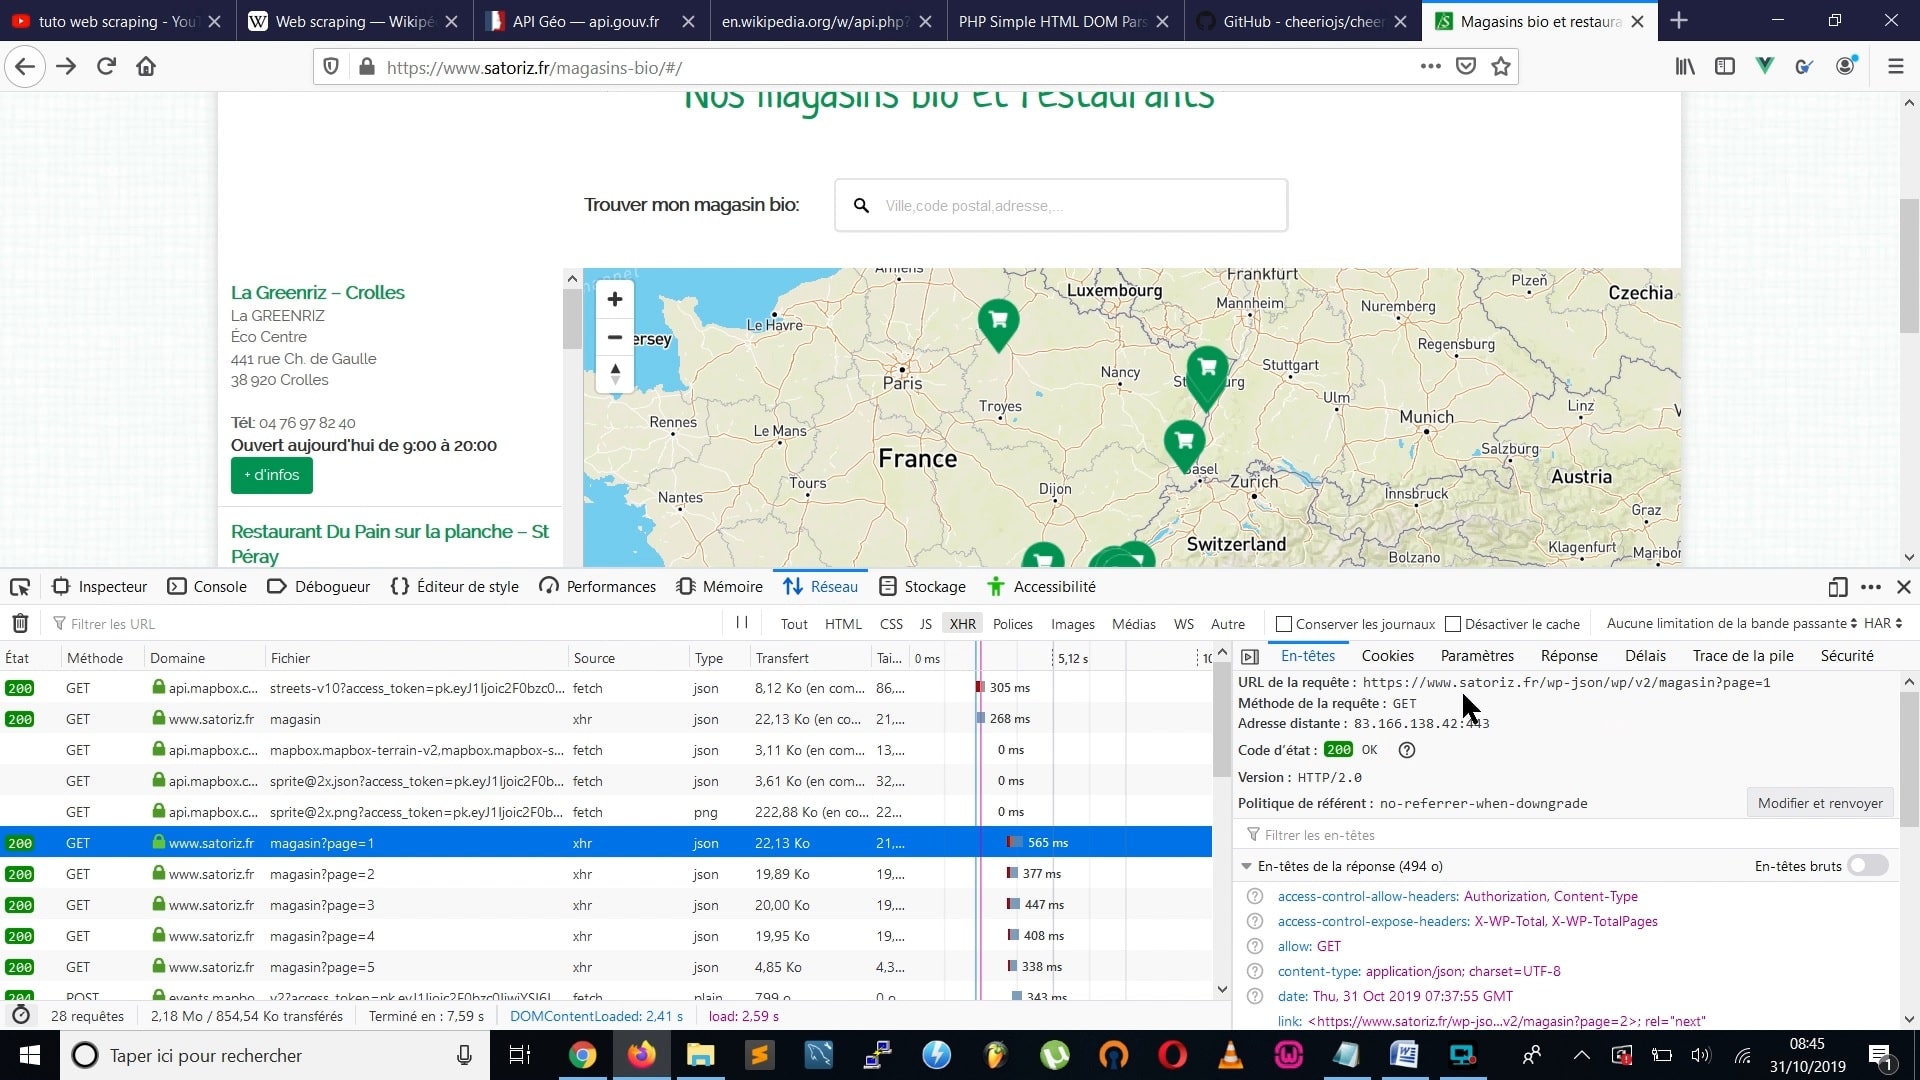Toggle the request details sidebar pane icon
This screenshot has width=1920, height=1080.
point(1250,656)
